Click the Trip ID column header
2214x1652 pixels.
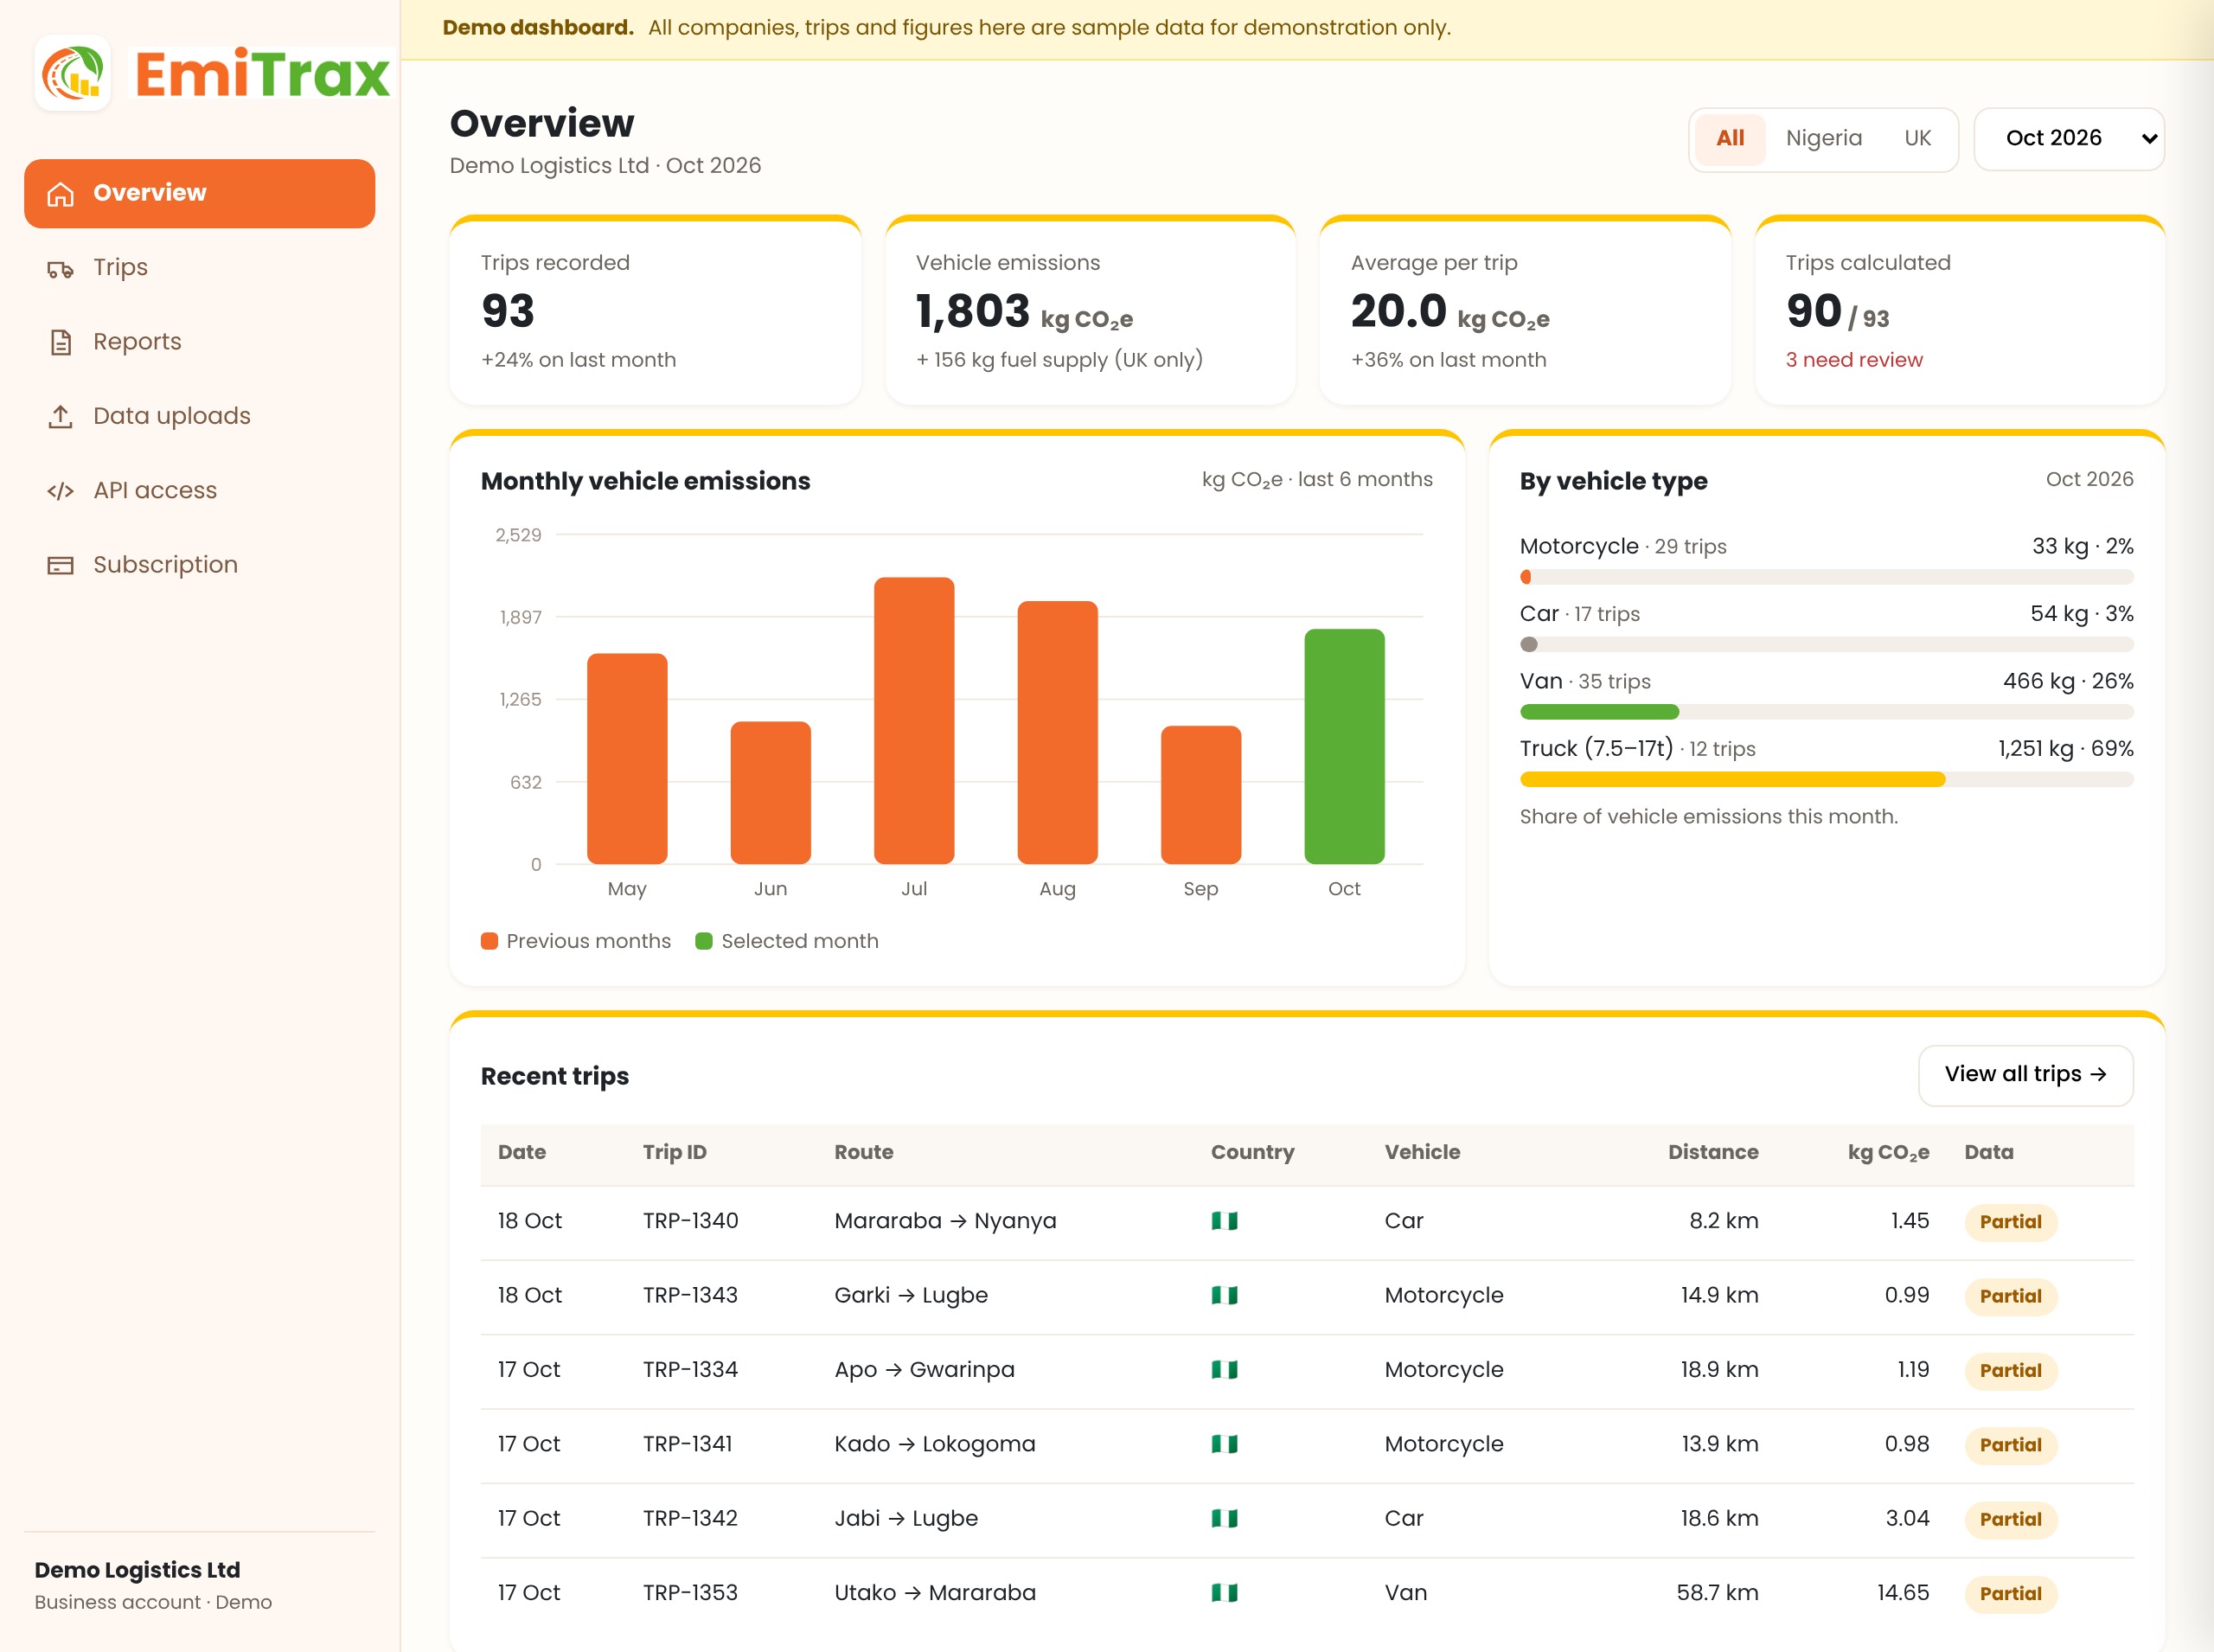674,1152
